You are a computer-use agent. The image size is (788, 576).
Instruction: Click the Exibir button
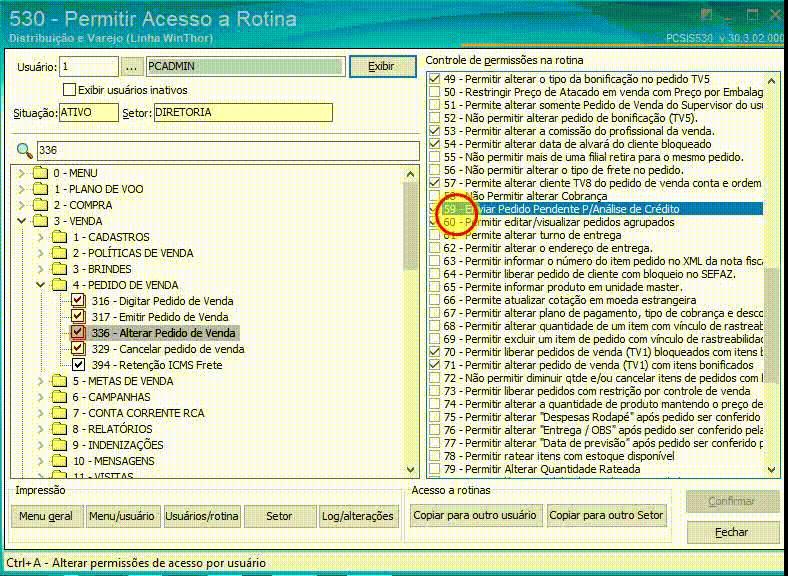(x=382, y=66)
